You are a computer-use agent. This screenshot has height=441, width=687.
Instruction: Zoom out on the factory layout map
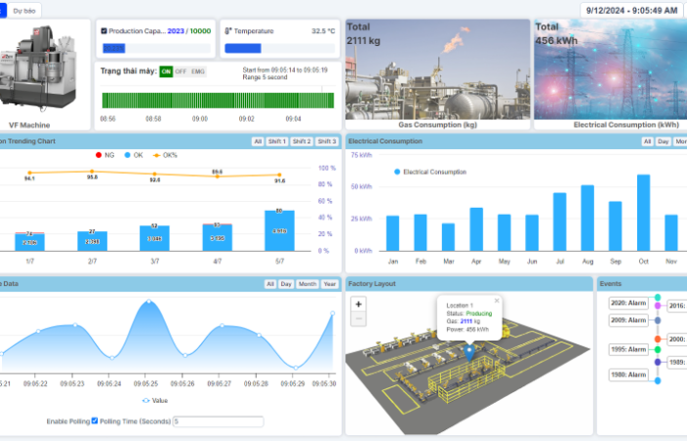click(359, 318)
